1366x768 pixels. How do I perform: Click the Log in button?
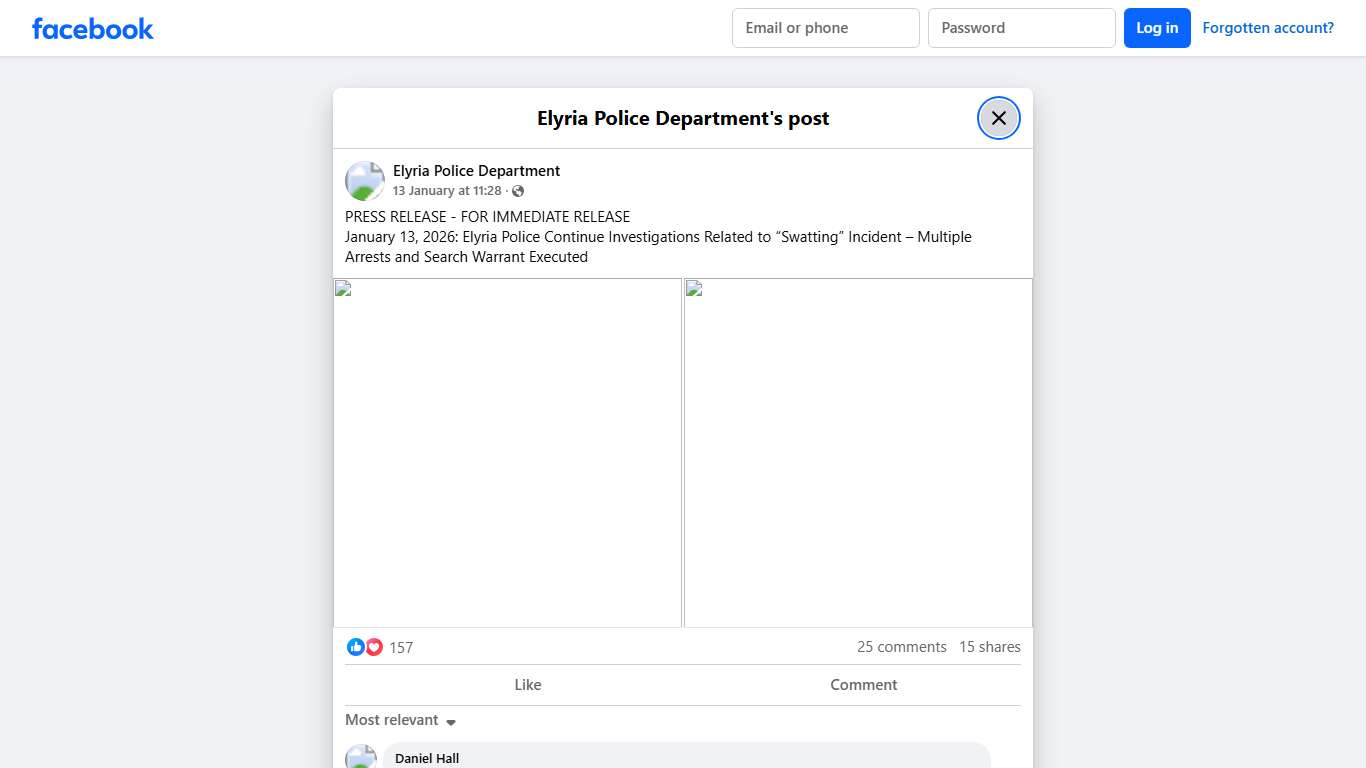[x=1157, y=28]
